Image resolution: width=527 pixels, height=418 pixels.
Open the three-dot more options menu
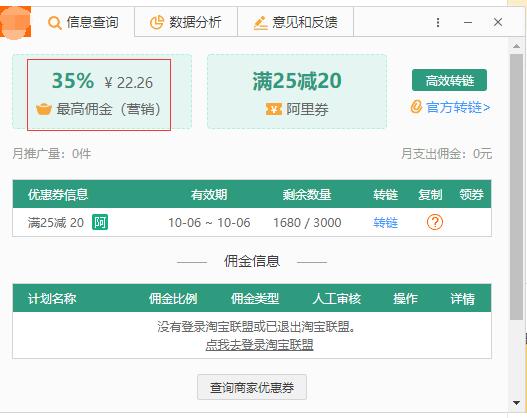click(x=438, y=23)
